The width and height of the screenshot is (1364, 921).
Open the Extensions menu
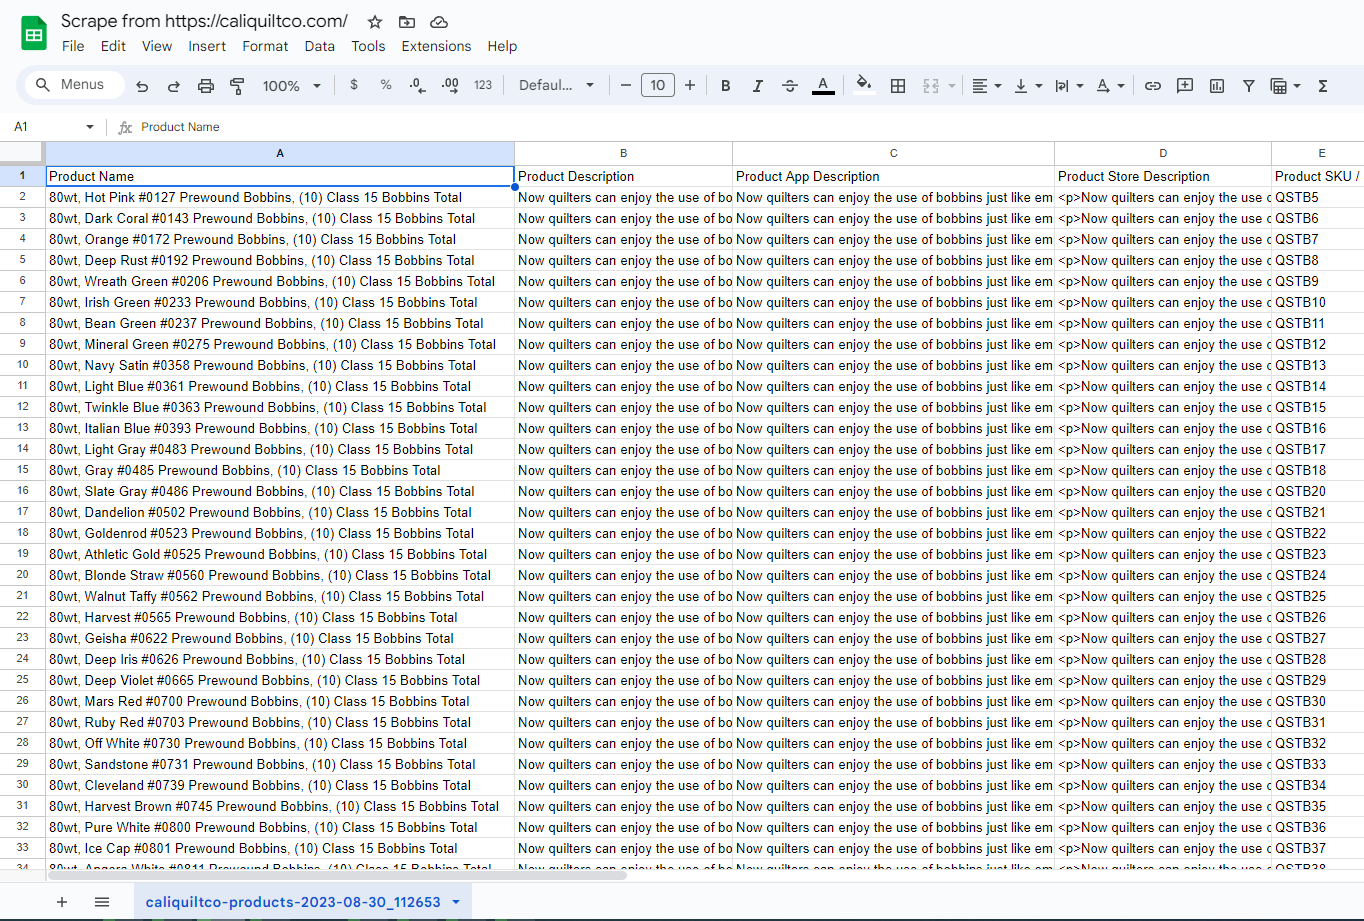tap(436, 46)
